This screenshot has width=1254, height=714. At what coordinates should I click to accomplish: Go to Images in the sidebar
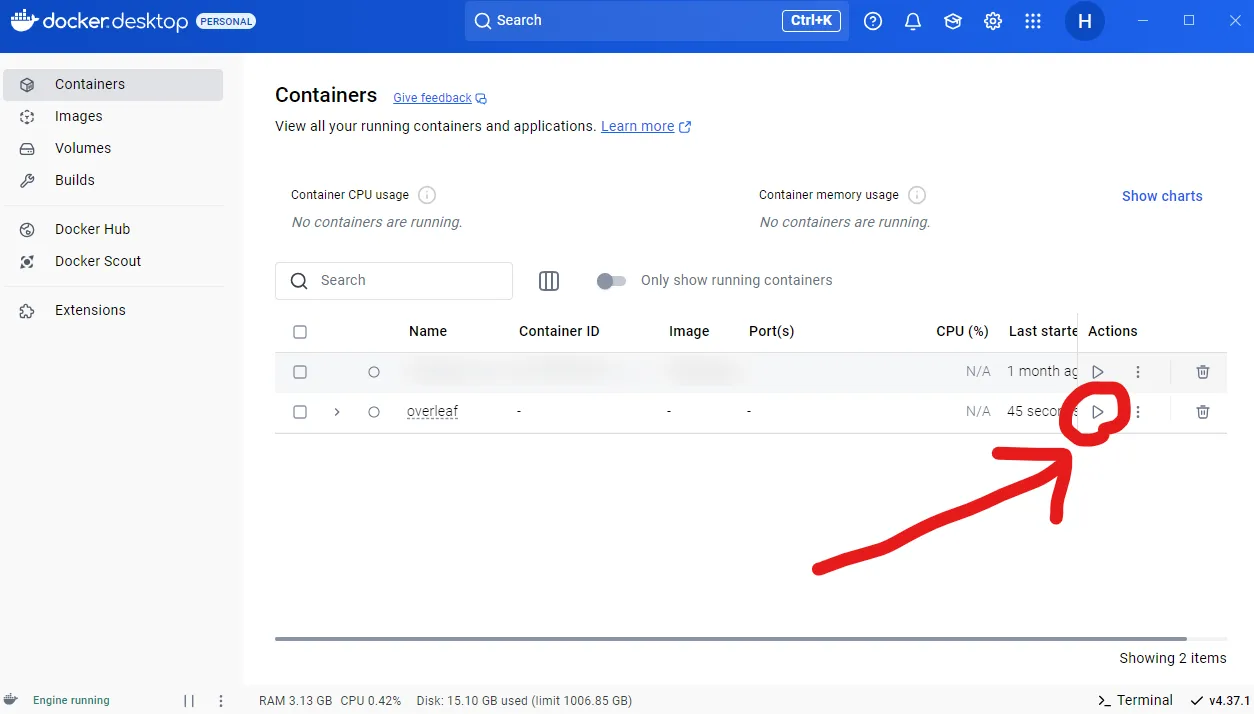coord(79,116)
